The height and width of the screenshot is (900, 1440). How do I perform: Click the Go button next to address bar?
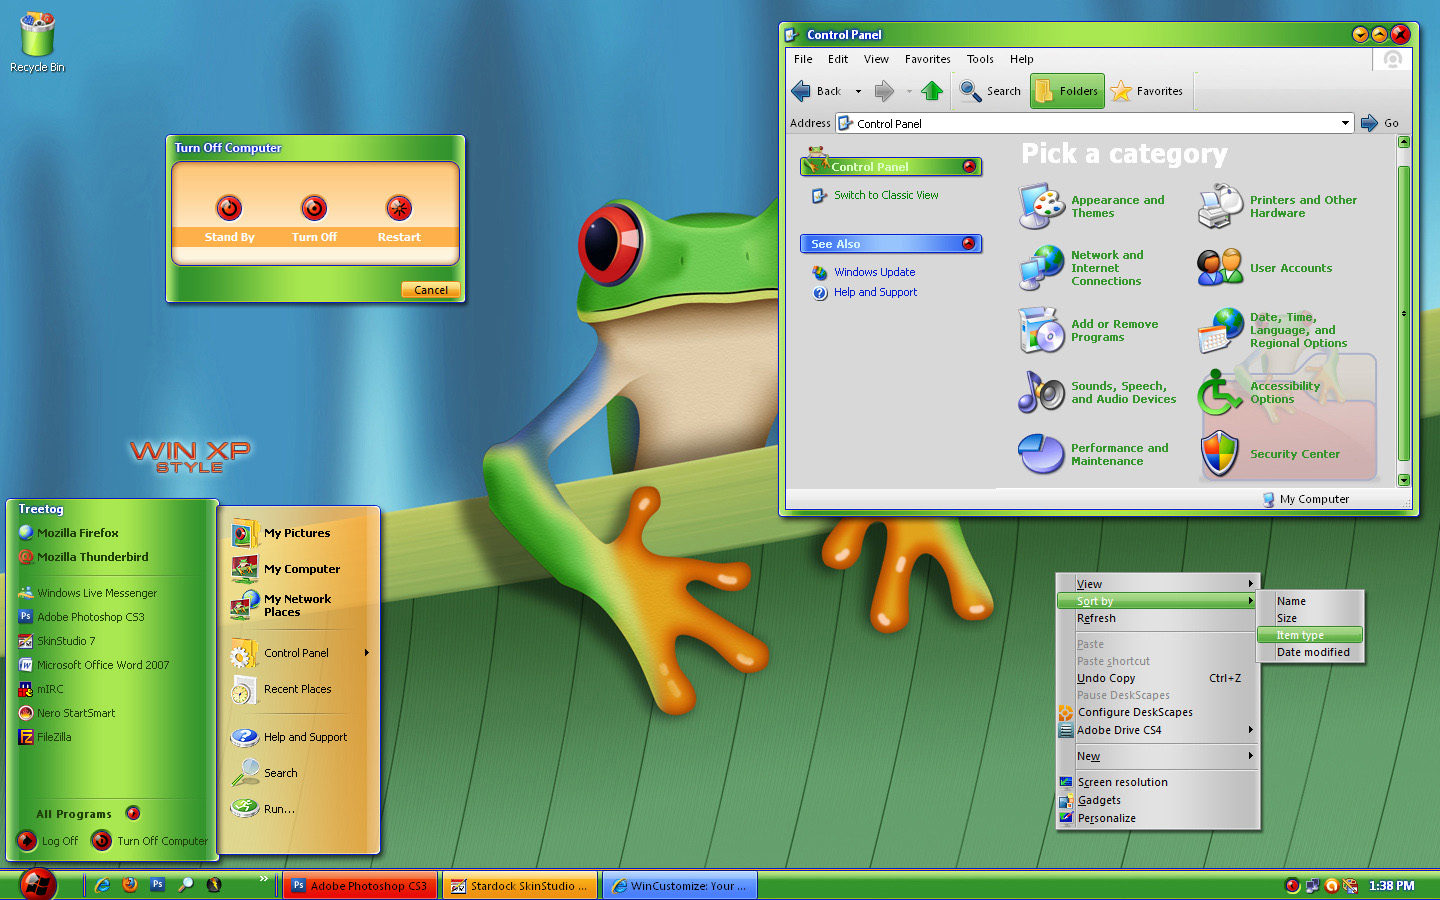click(1380, 123)
